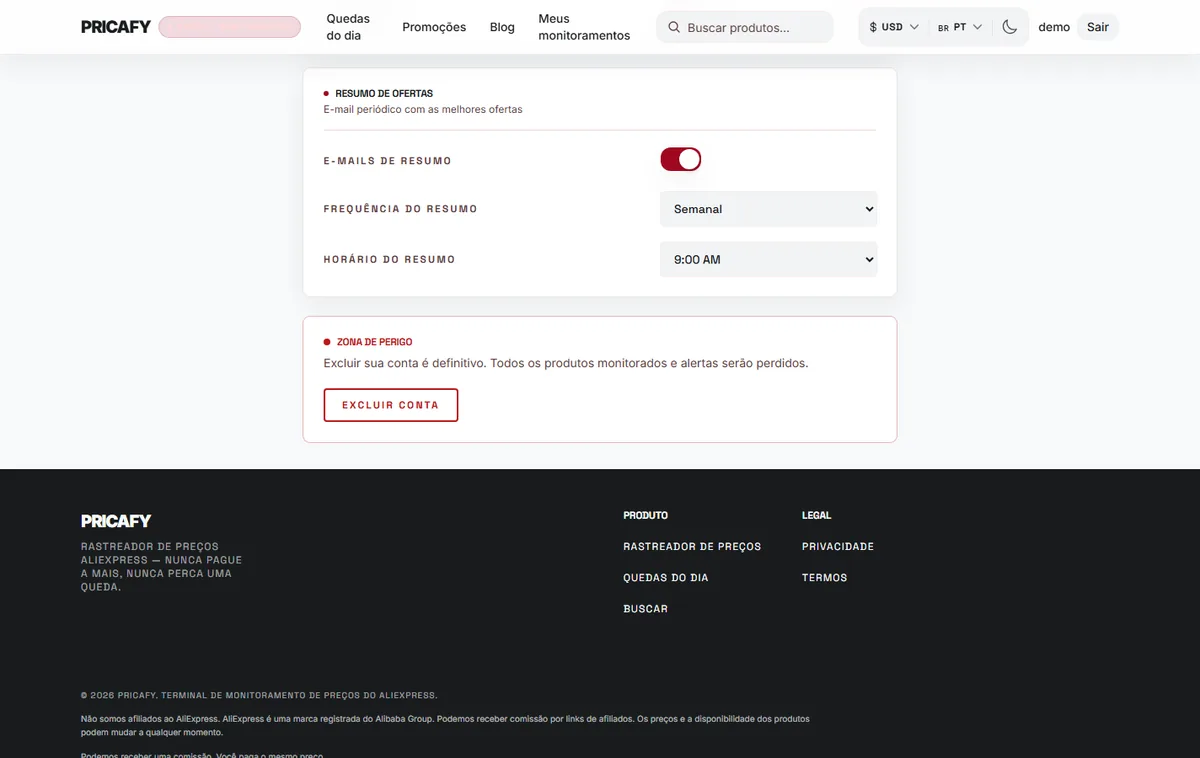Click the footer PRICAFY logo

(116, 521)
